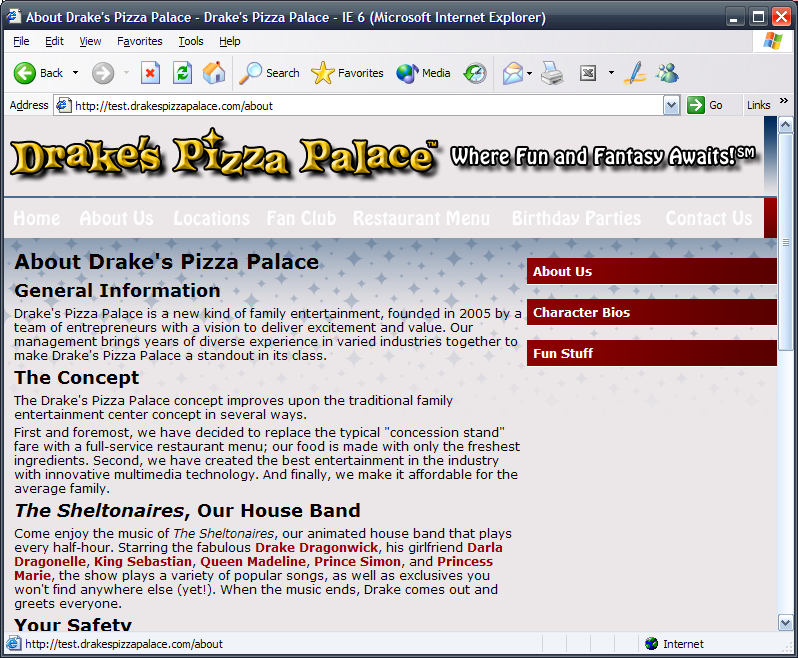This screenshot has height=658, width=798.
Task: Open the Mail dropdown arrow
Action: 529,73
